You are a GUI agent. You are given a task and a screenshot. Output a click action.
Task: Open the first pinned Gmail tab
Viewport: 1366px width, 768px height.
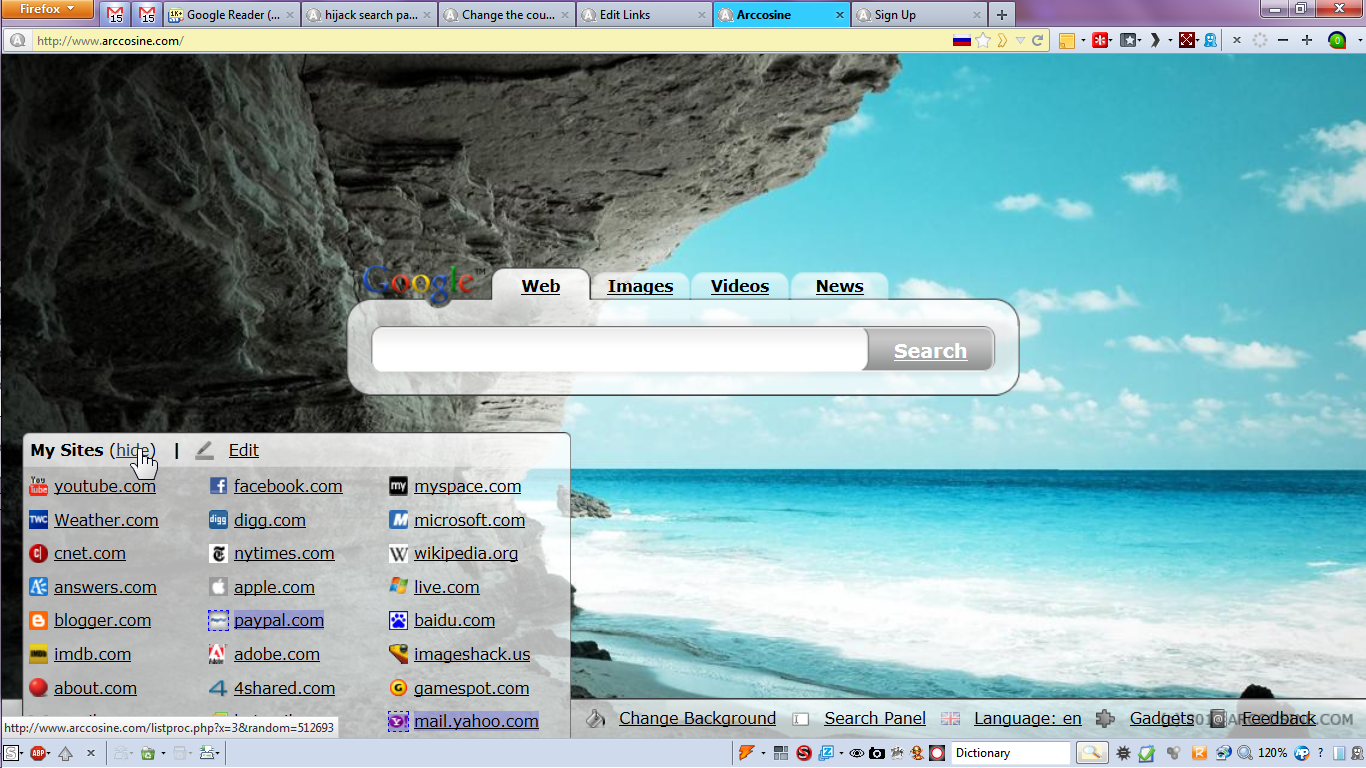[x=116, y=15]
